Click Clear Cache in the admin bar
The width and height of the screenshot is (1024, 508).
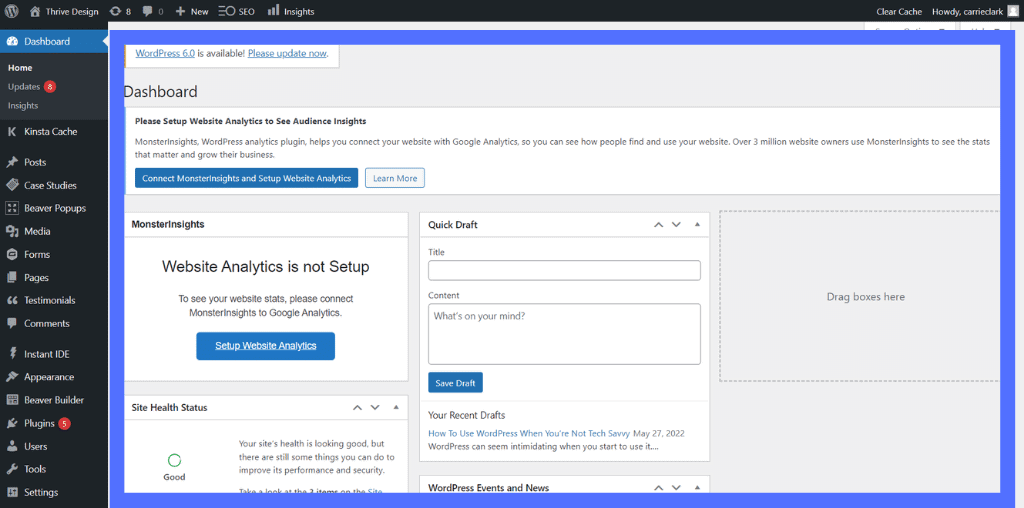[x=899, y=11]
